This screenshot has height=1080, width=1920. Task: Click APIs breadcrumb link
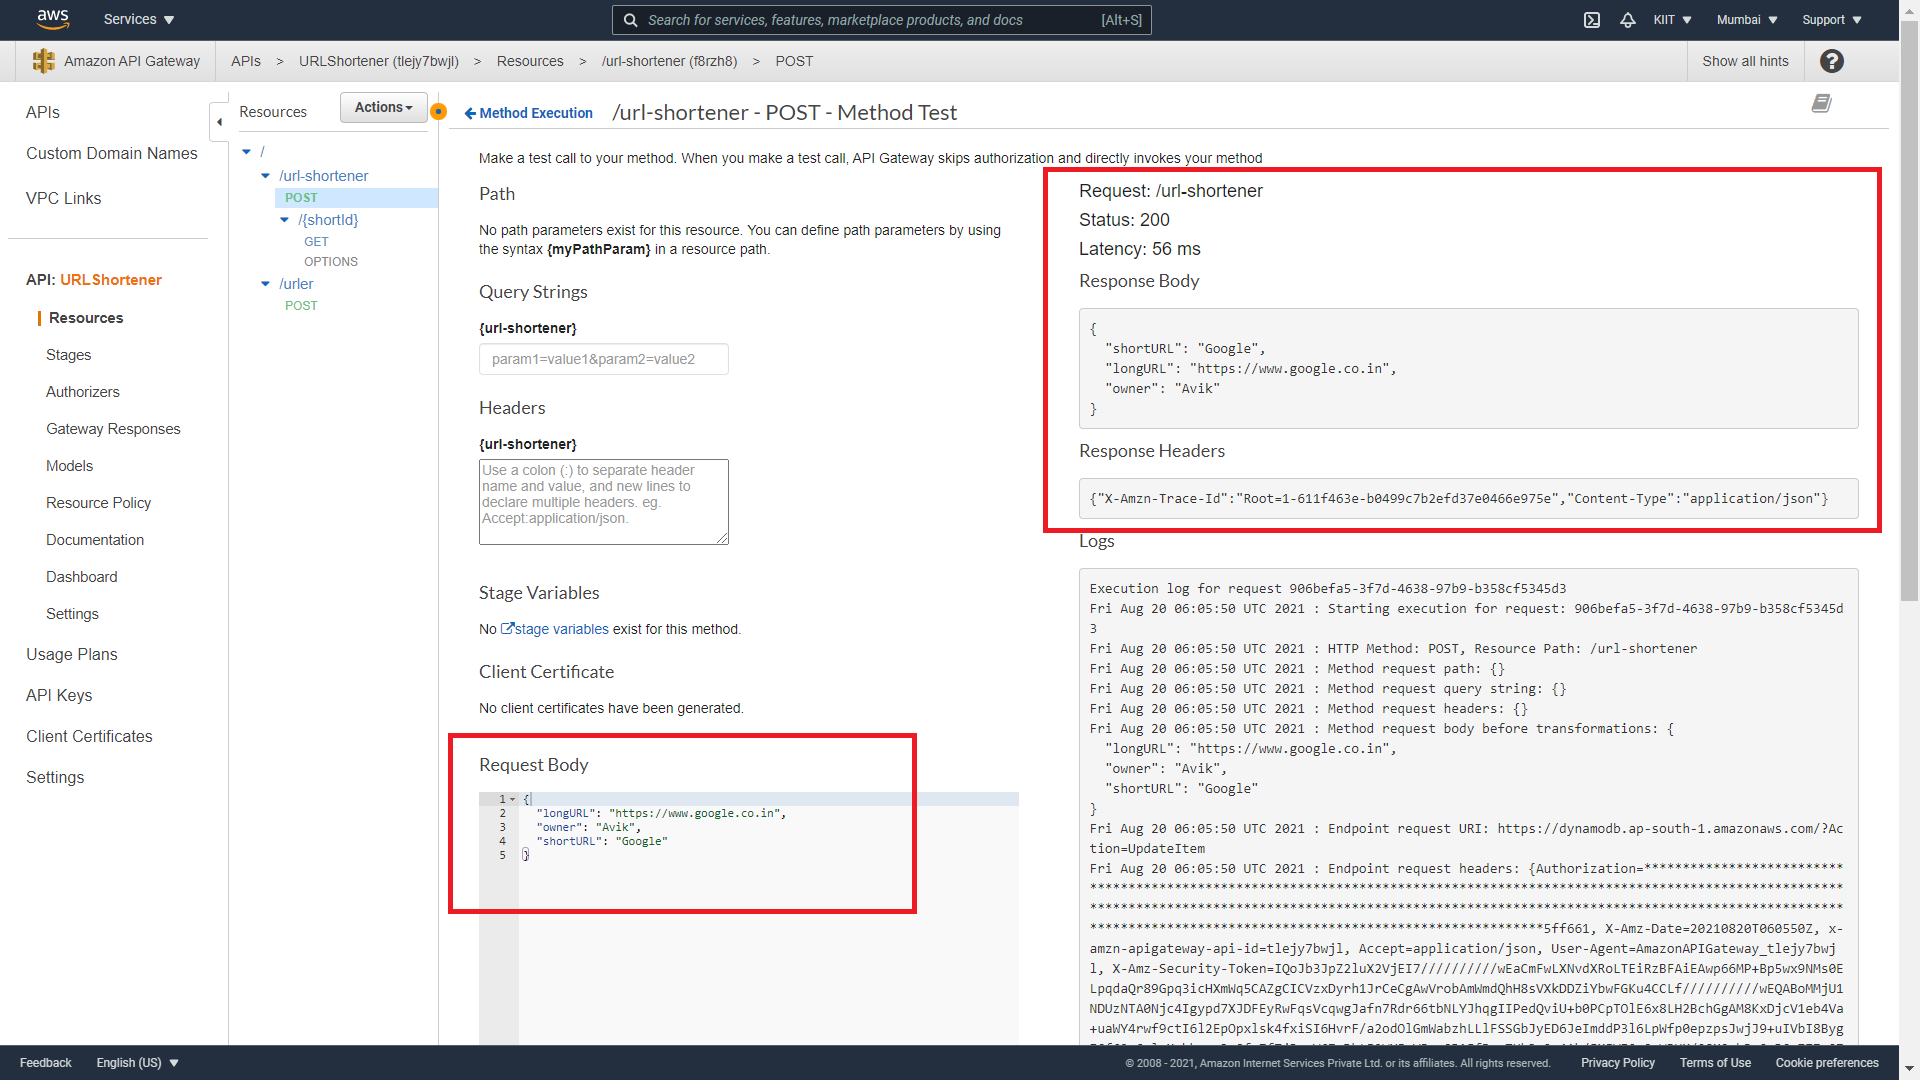[x=246, y=61]
